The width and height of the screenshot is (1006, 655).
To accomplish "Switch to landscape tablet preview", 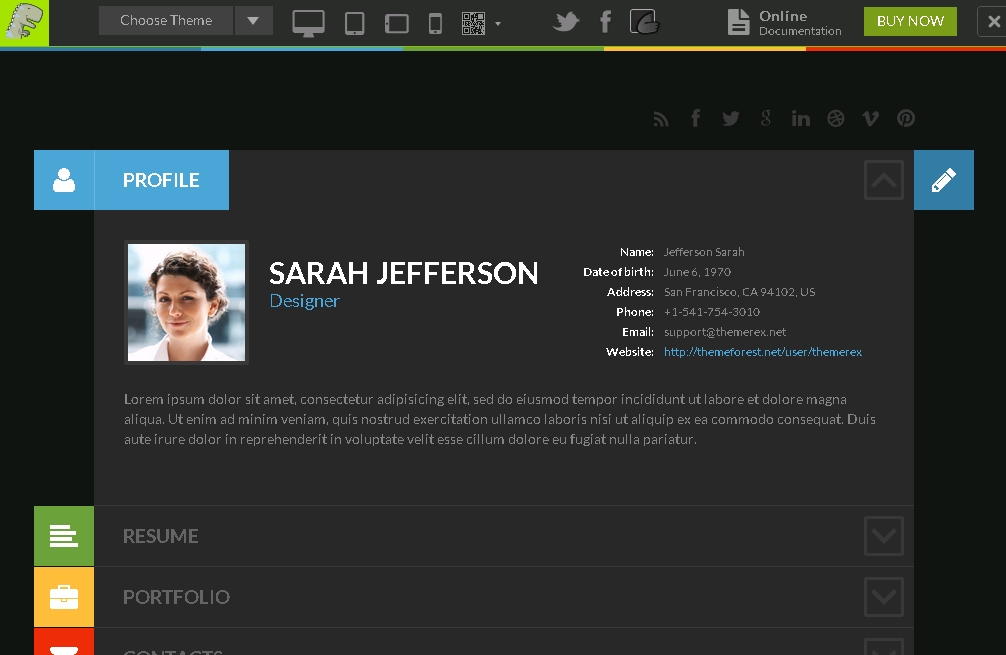I will click(x=396, y=23).
